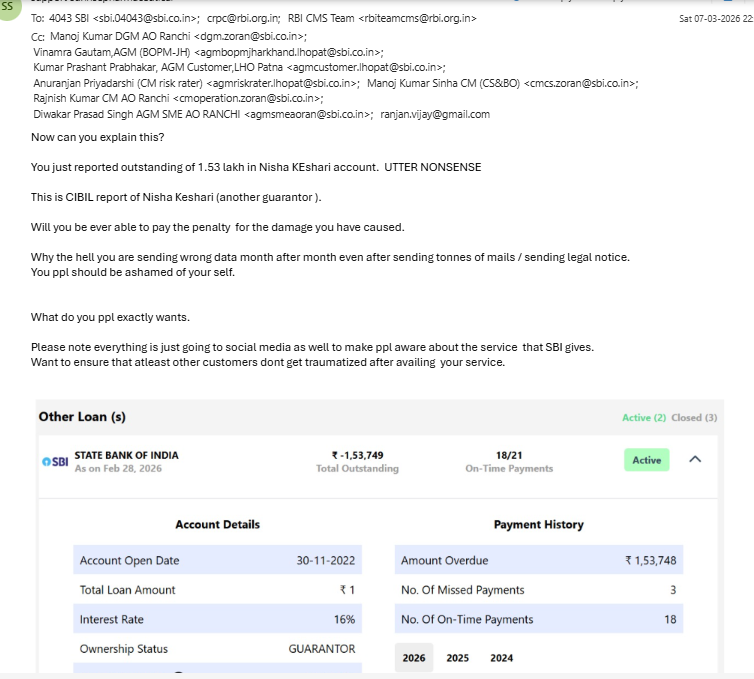Click the 'UTTER NONSENSE' text
This screenshot has width=754, height=679.
(432, 167)
